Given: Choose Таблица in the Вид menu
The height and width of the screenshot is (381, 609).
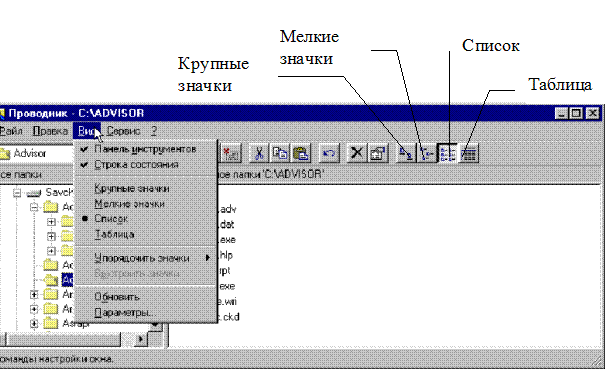Looking at the screenshot, I should pos(145,235).
